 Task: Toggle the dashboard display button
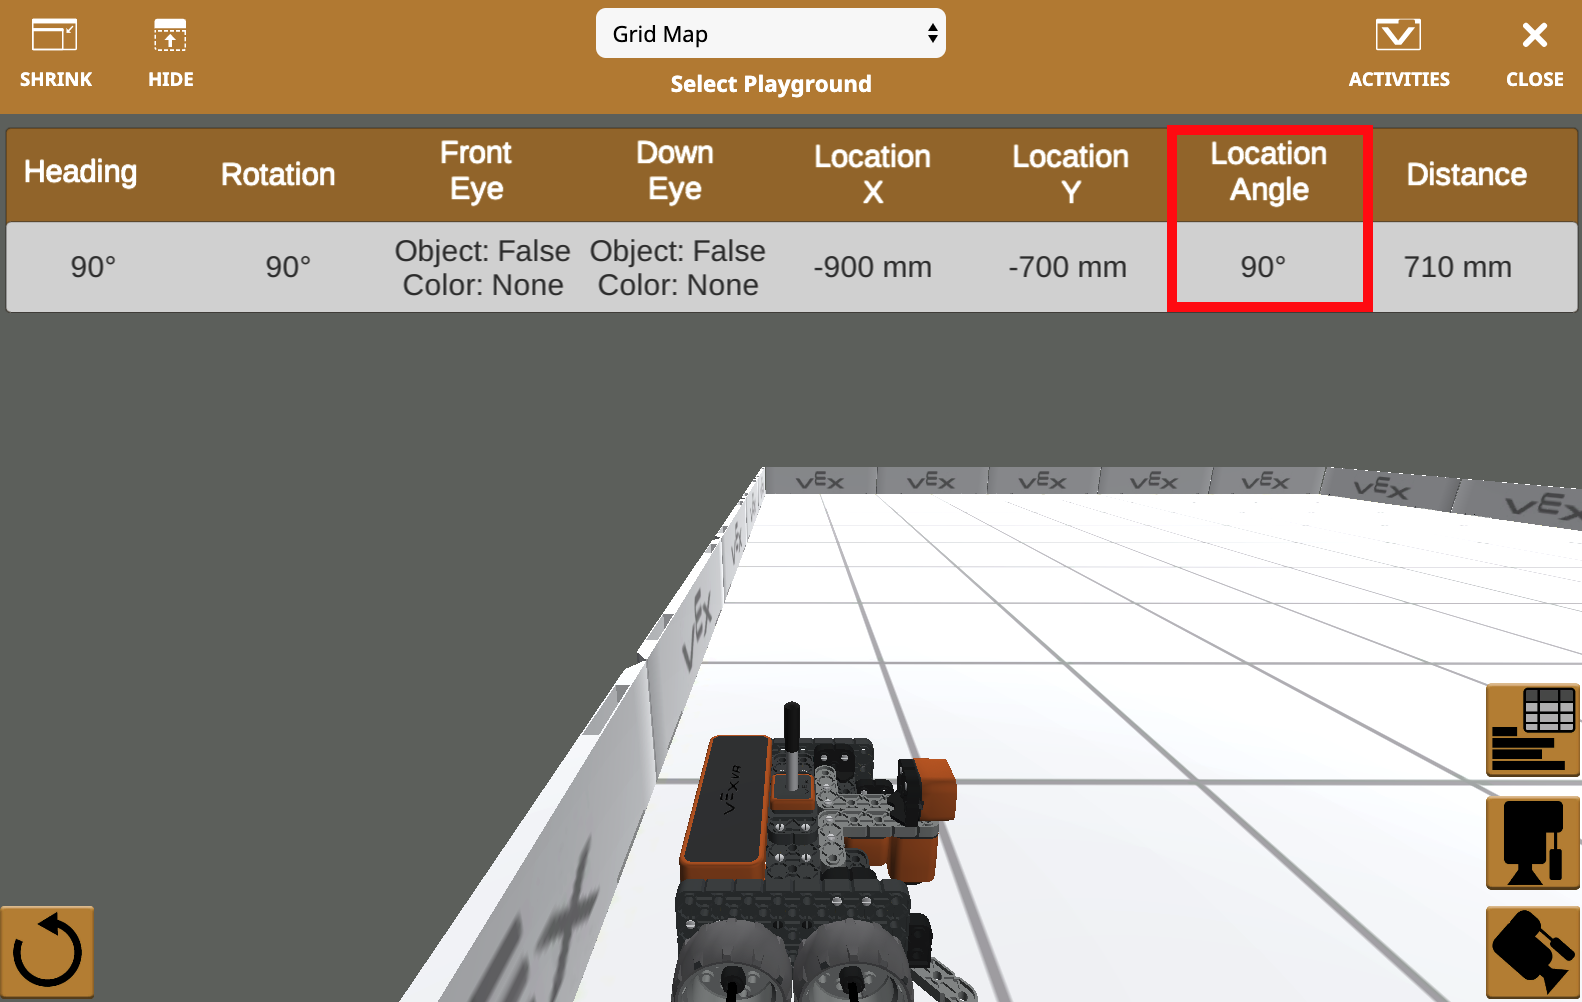point(1532,730)
